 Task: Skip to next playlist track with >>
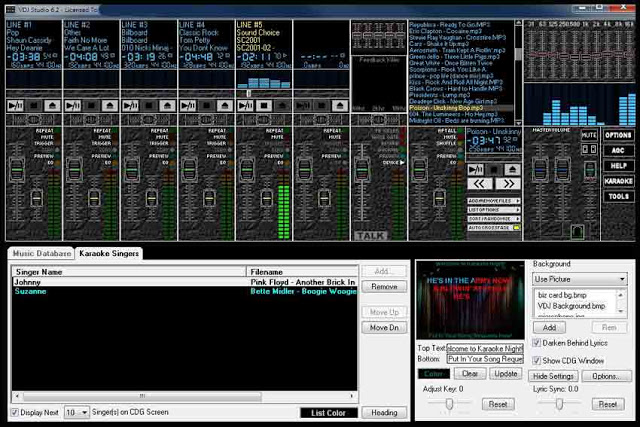click(x=508, y=184)
